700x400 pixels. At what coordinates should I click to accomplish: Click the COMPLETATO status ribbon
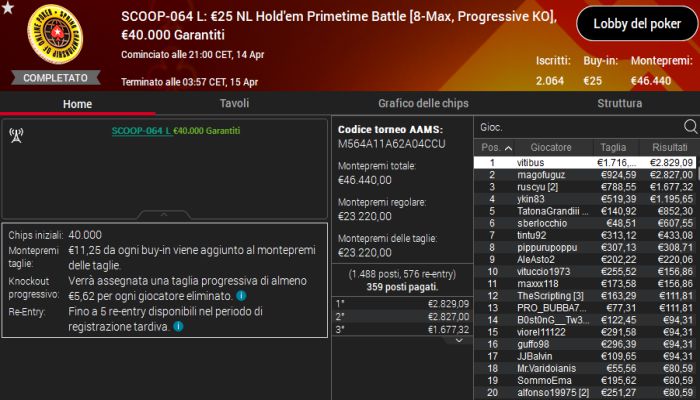(x=55, y=78)
